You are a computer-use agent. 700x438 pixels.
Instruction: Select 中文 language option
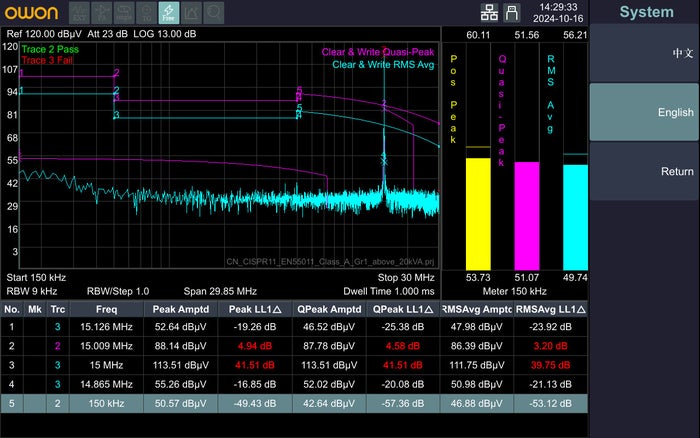click(644, 53)
